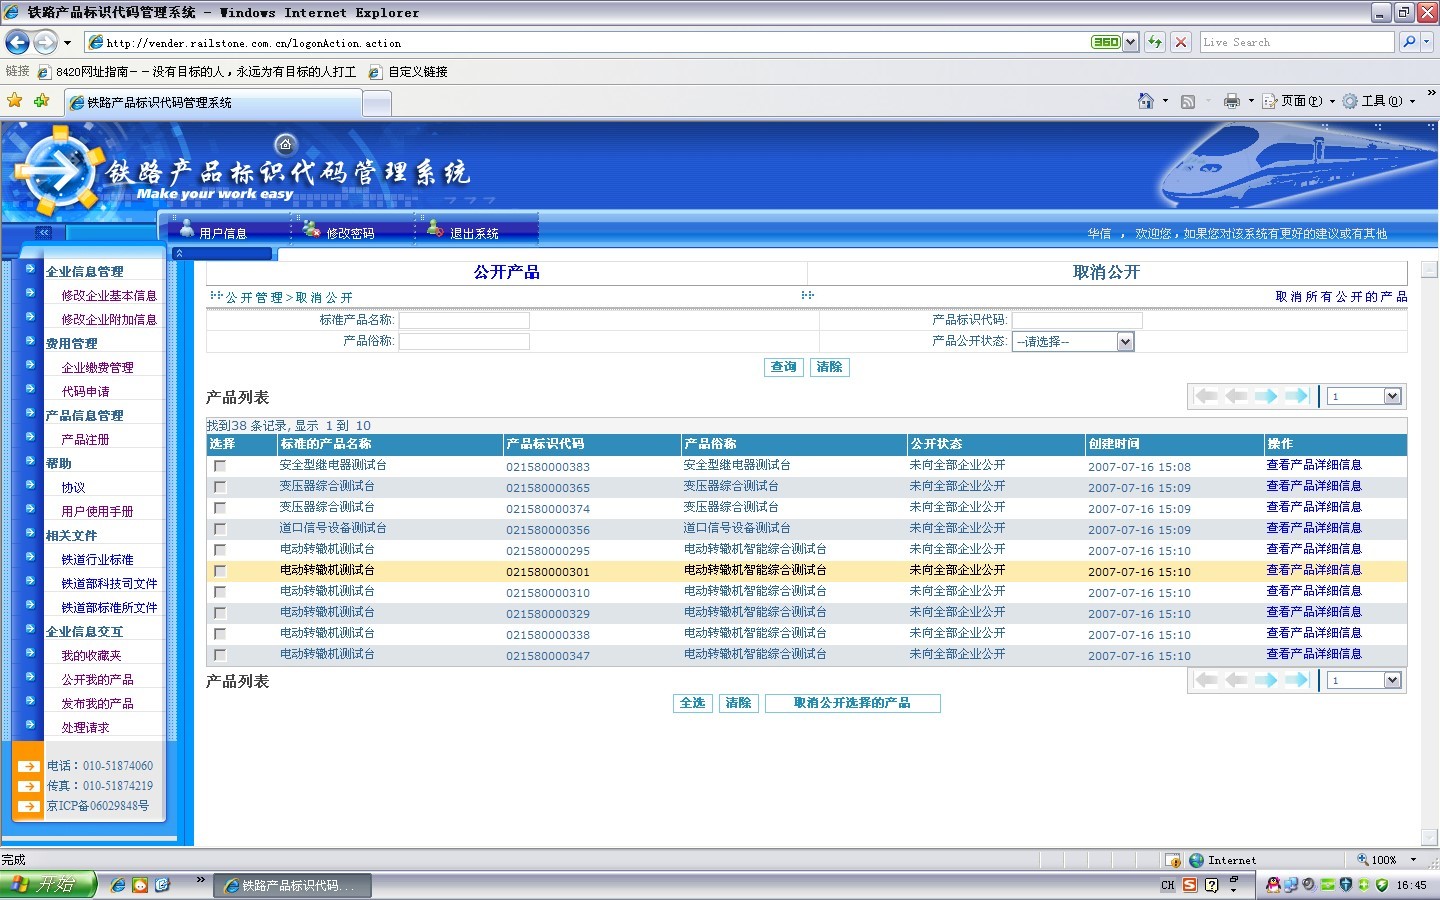Click the IE Forward arrow button

tap(45, 43)
